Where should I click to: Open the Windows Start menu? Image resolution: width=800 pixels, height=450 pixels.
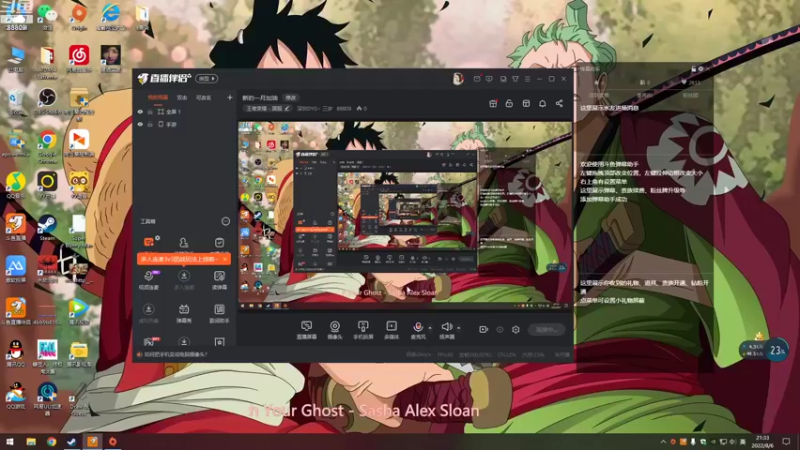10,441
